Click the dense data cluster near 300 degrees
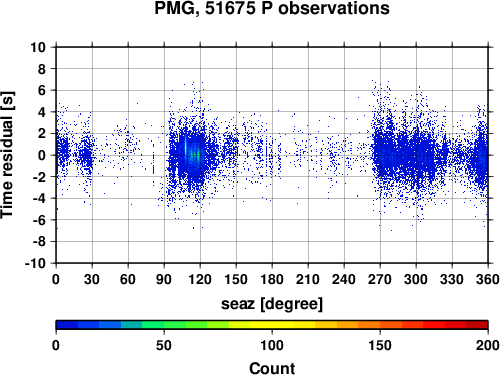Viewport: 500px width, 375px height. (x=416, y=155)
